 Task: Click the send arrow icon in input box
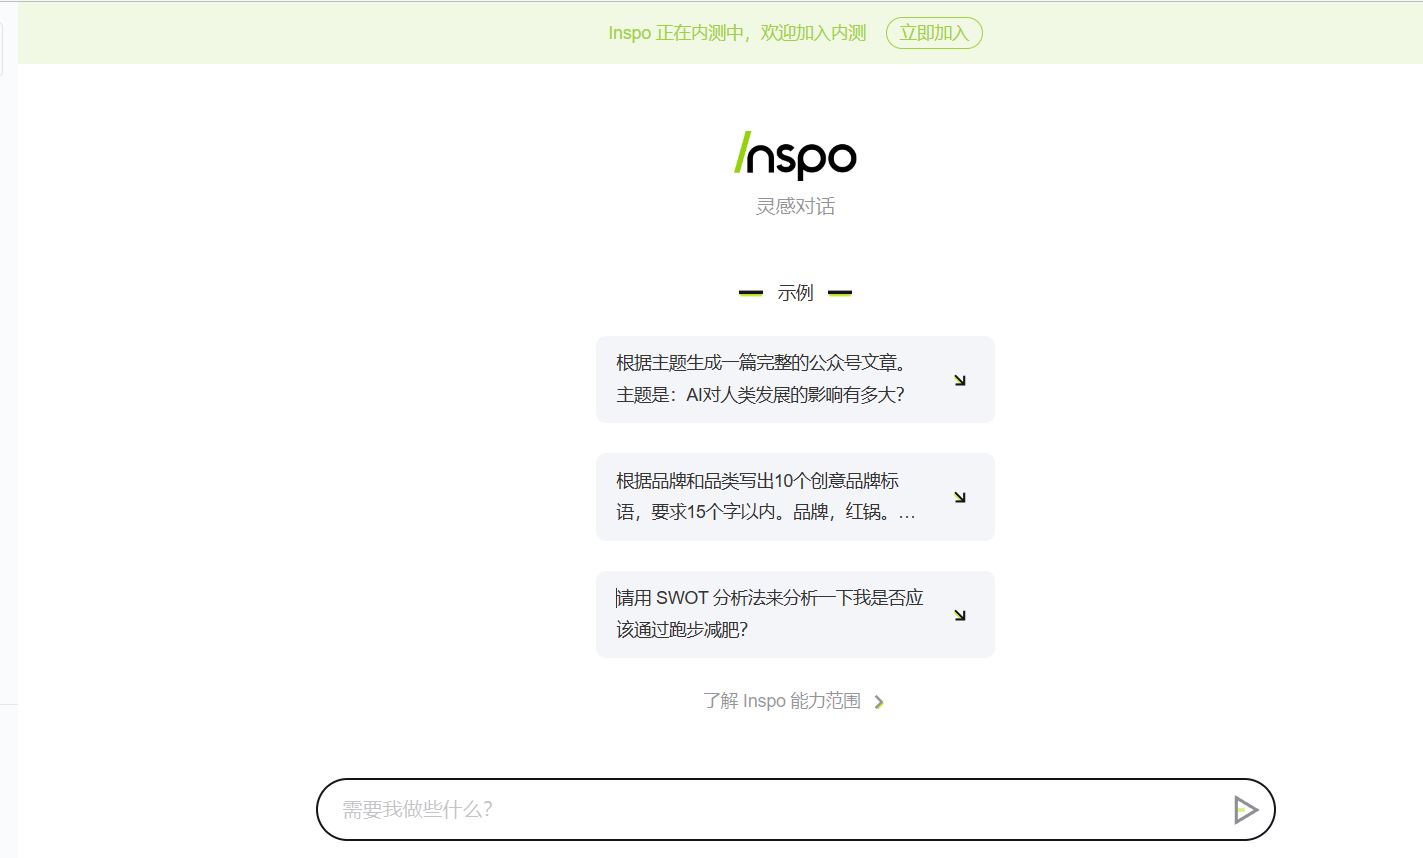pos(1244,809)
